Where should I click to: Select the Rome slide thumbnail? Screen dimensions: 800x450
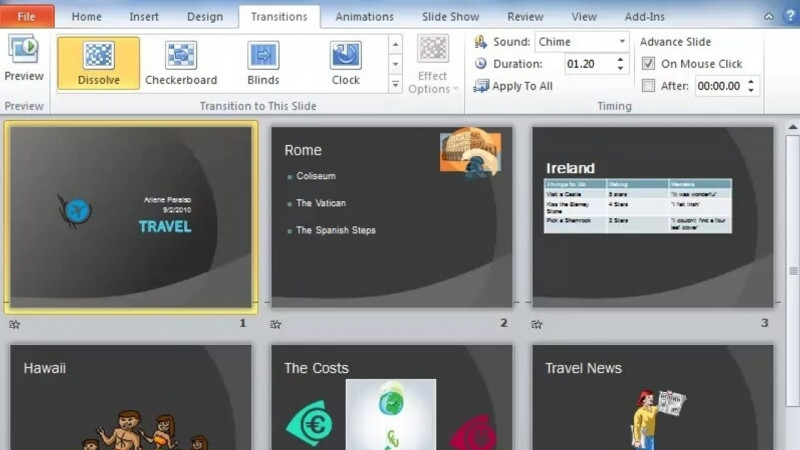pyautogui.click(x=392, y=217)
